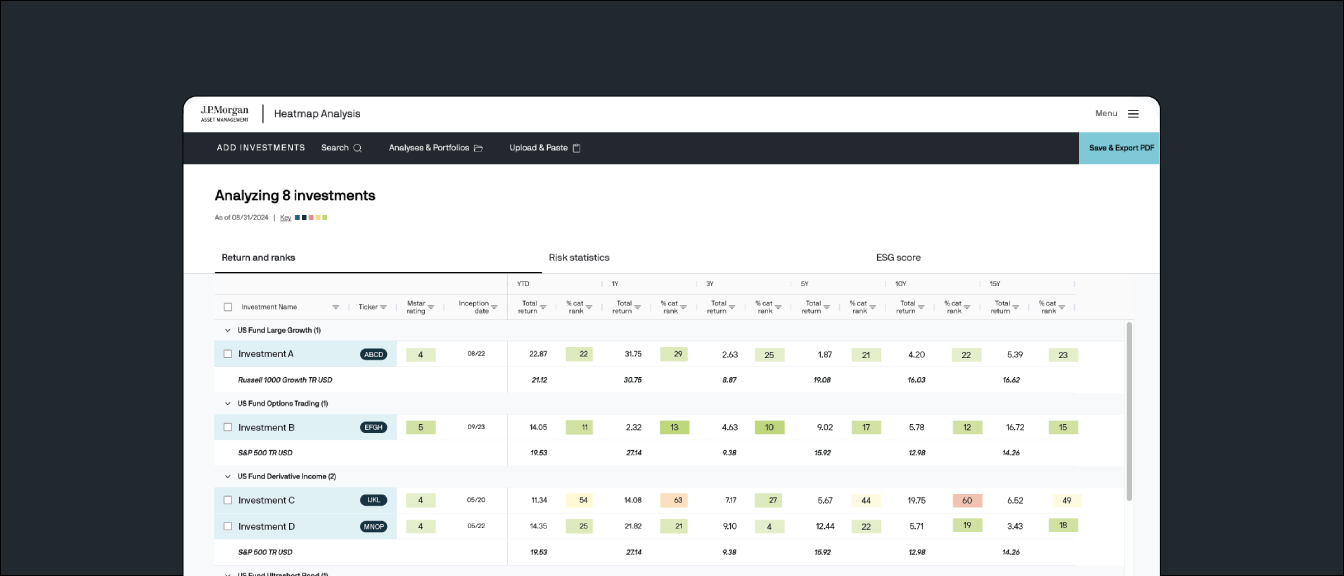Click Save & Export PDF button
Viewport: 1344px width, 576px height.
click(x=1119, y=148)
